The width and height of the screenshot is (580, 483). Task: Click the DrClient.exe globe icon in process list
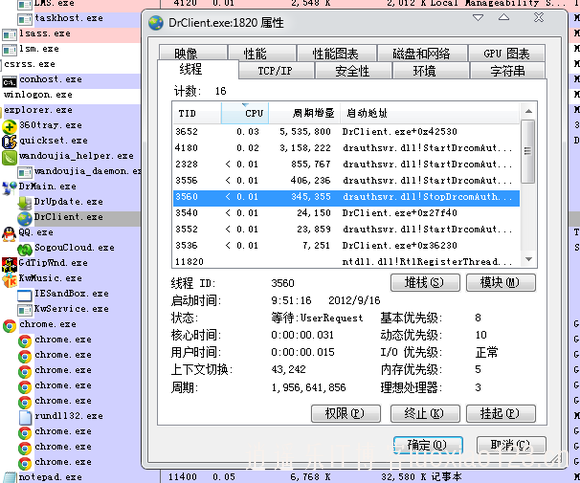tap(25, 219)
